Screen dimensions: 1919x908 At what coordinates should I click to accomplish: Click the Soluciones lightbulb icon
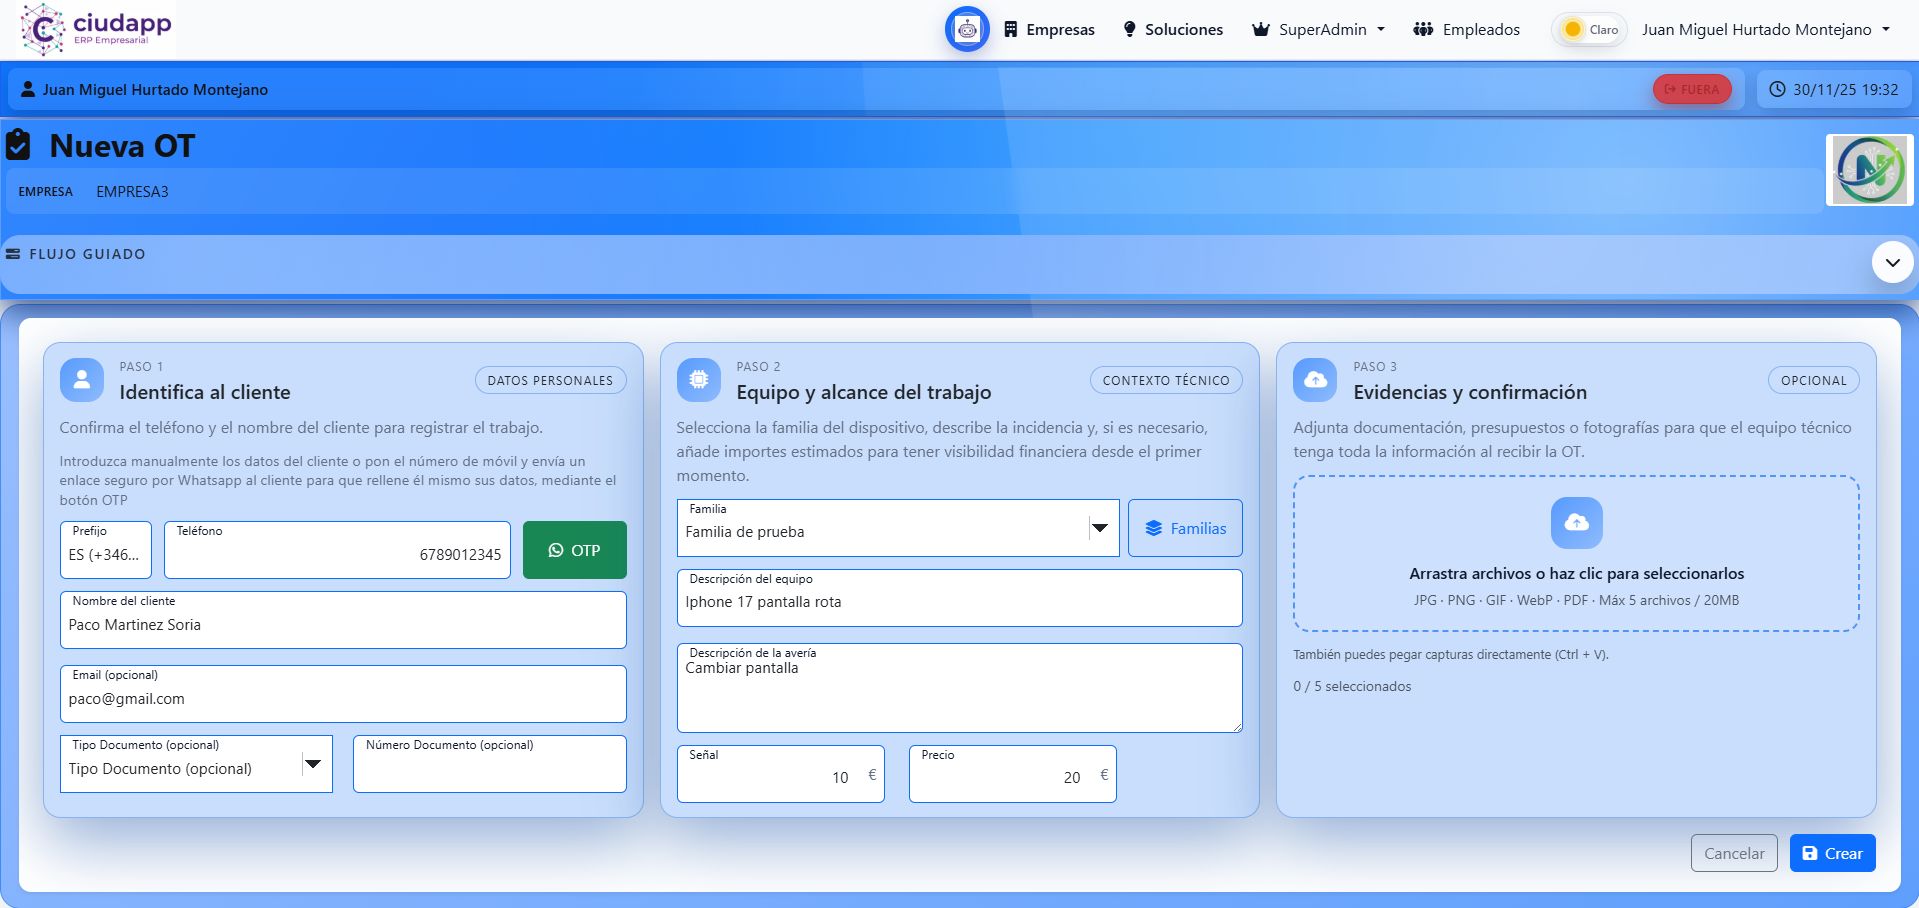(x=1129, y=29)
